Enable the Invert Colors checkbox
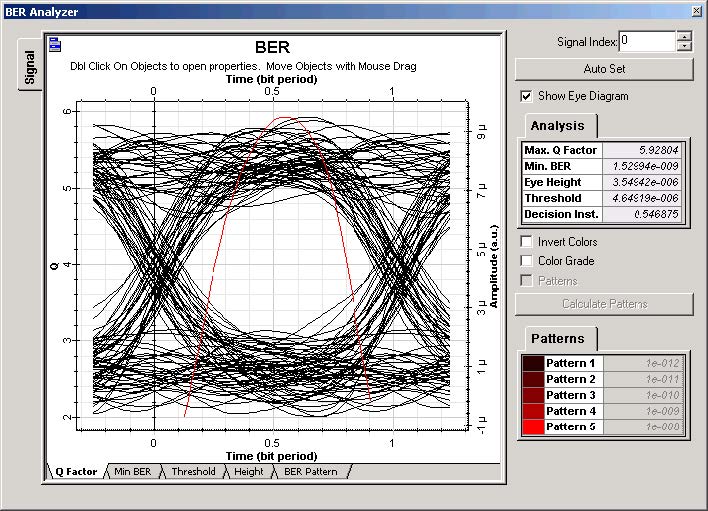The image size is (708, 511). (x=526, y=242)
